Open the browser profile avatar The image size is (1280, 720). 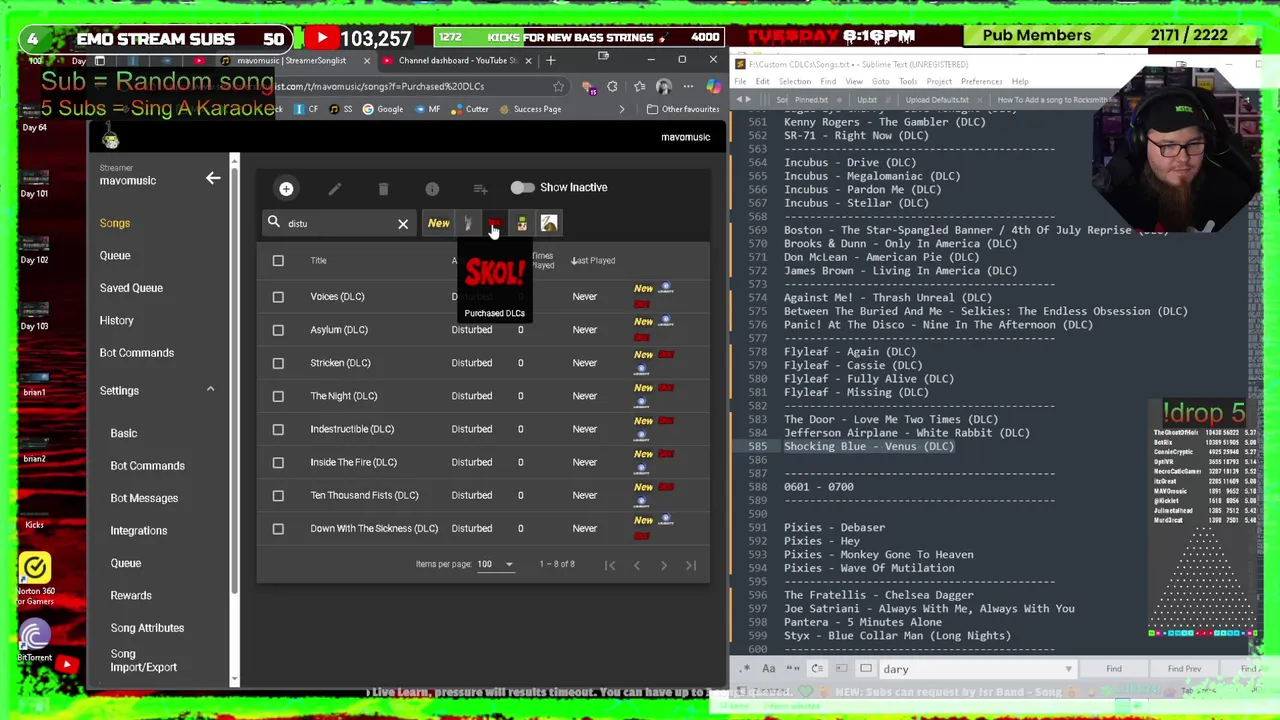click(x=663, y=87)
